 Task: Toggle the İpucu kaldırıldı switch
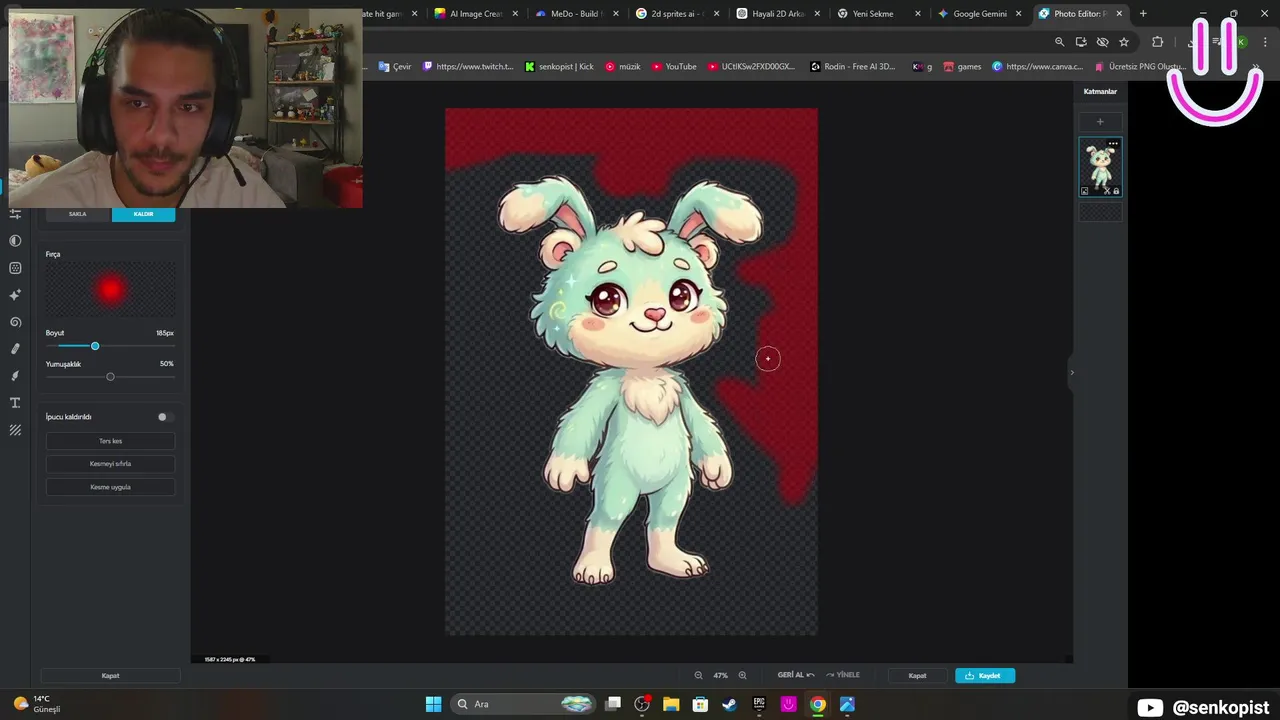tap(165, 417)
